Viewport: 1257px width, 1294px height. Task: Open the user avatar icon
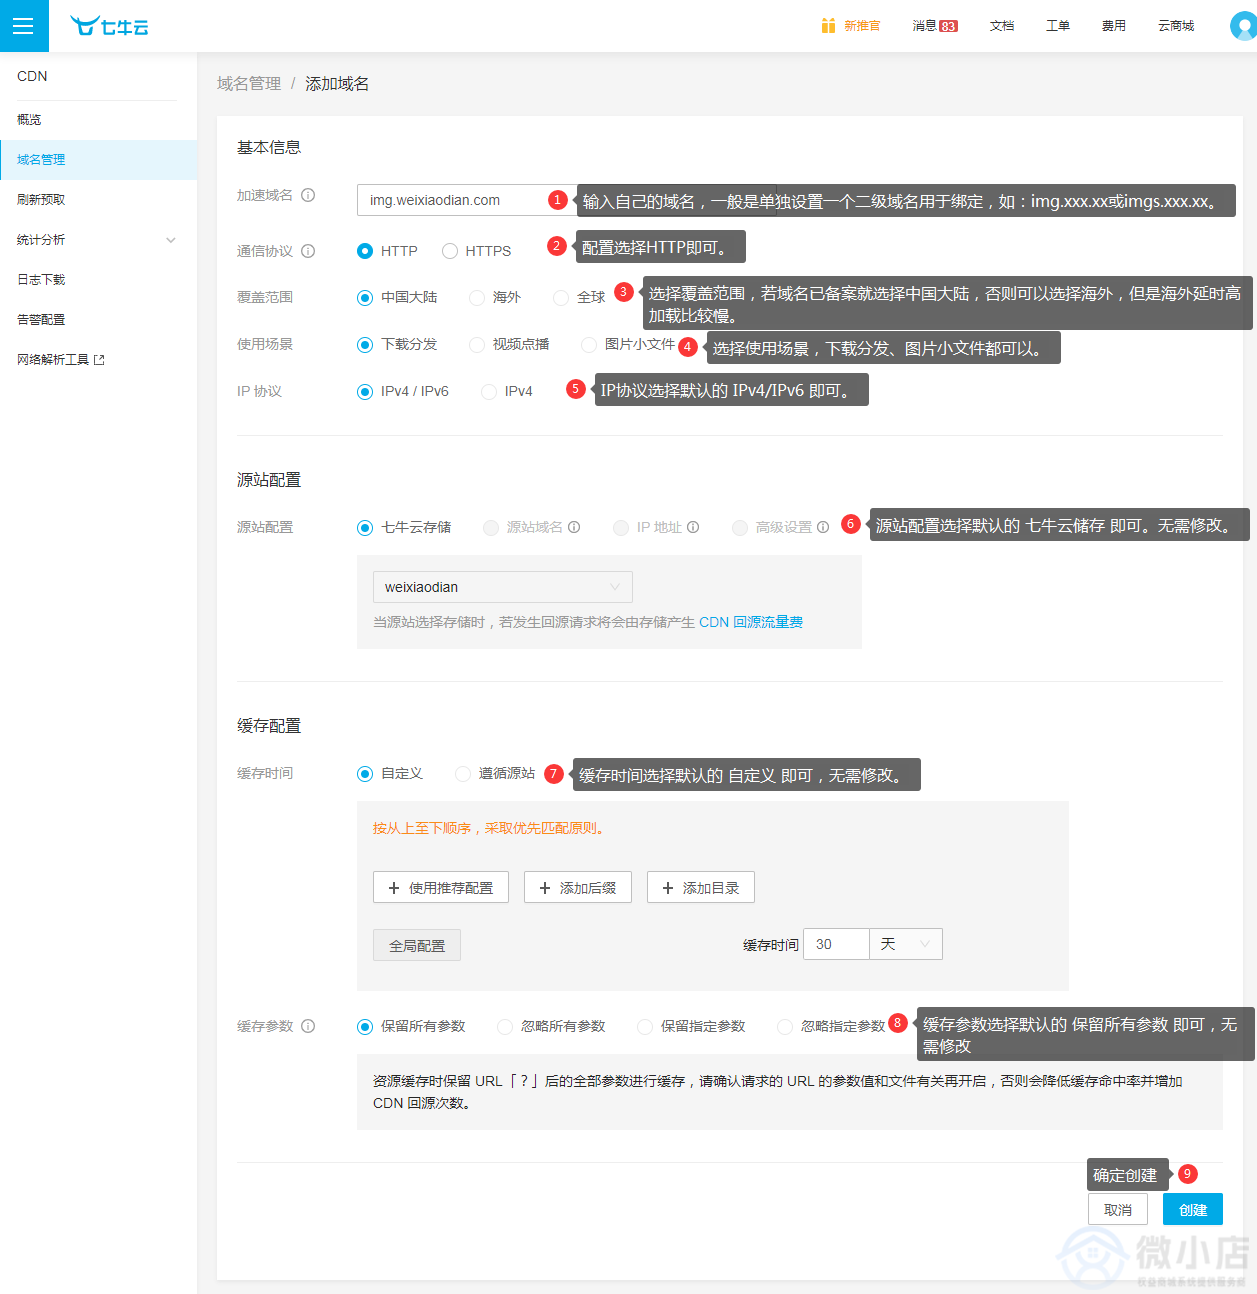tap(1243, 26)
